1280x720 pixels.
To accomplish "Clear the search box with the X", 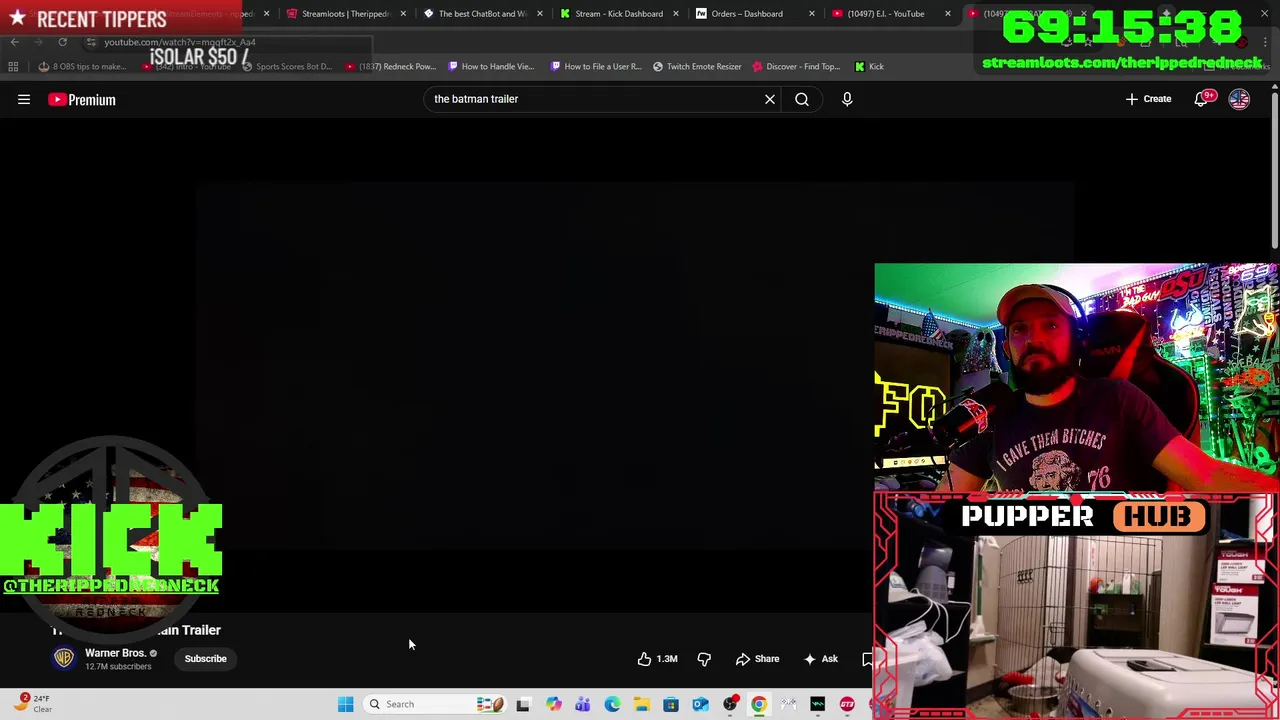I will [770, 99].
